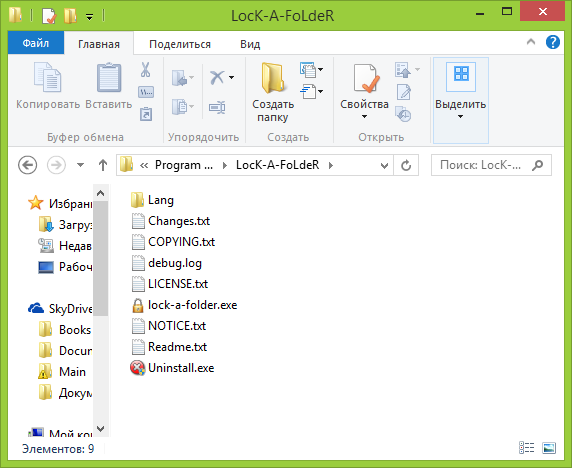The image size is (572, 468).
Task: Select the lock-a-folder.exe file
Action: click(184, 305)
